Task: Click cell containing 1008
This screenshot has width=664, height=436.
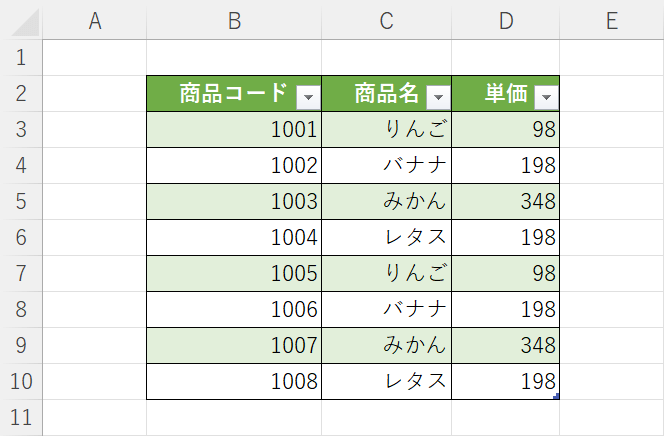Action: pos(234,381)
